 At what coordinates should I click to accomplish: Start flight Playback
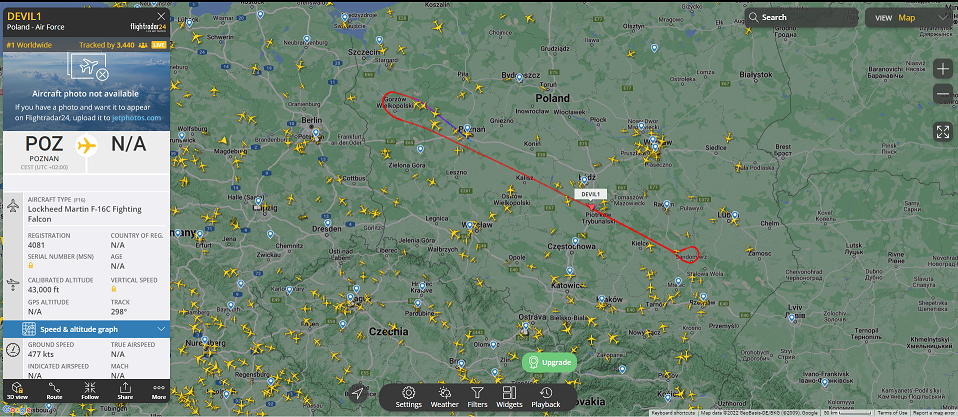coord(546,397)
